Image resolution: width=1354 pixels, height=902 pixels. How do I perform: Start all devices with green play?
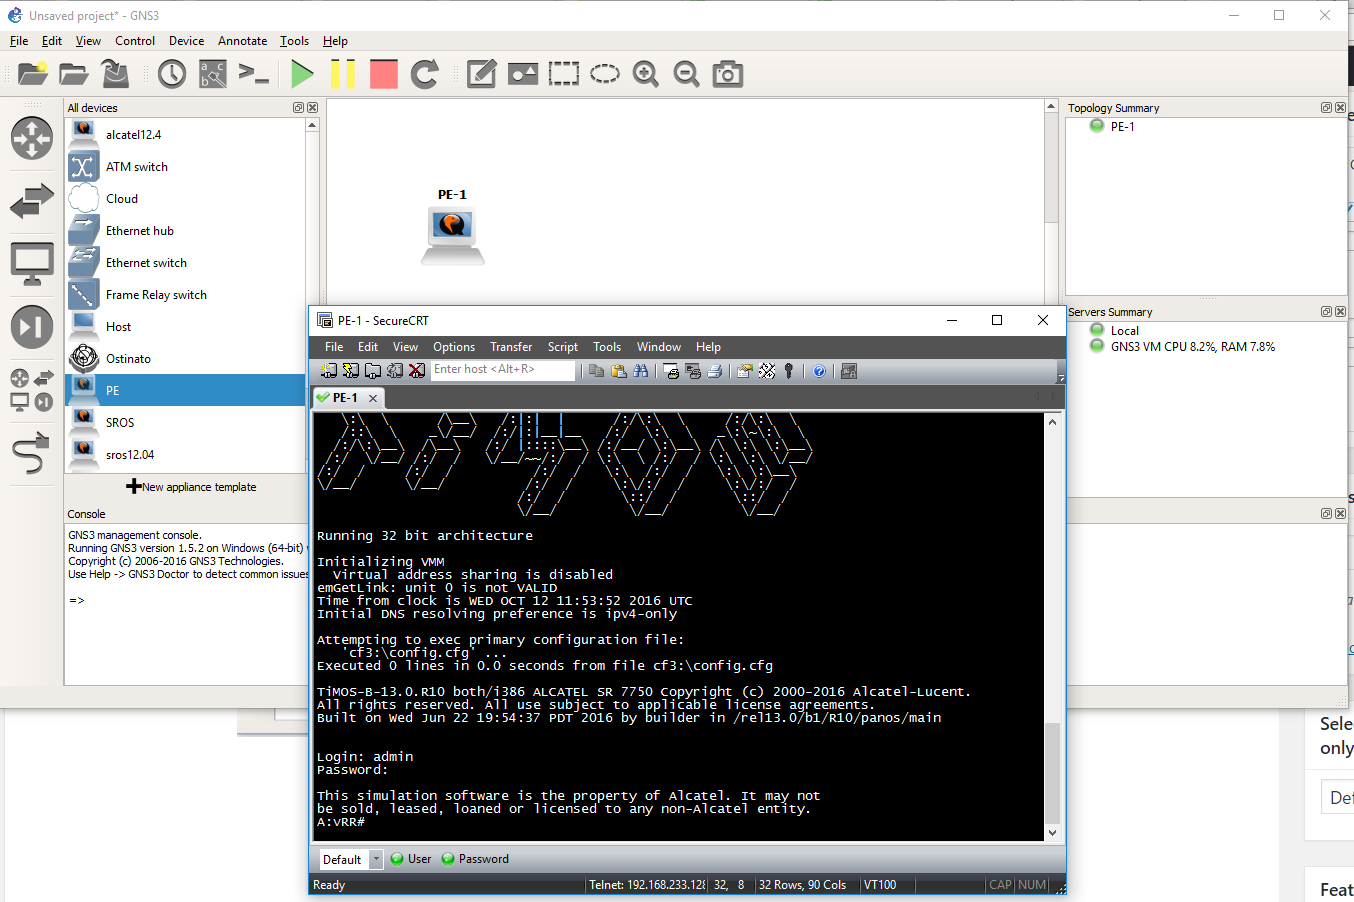[x=302, y=74]
